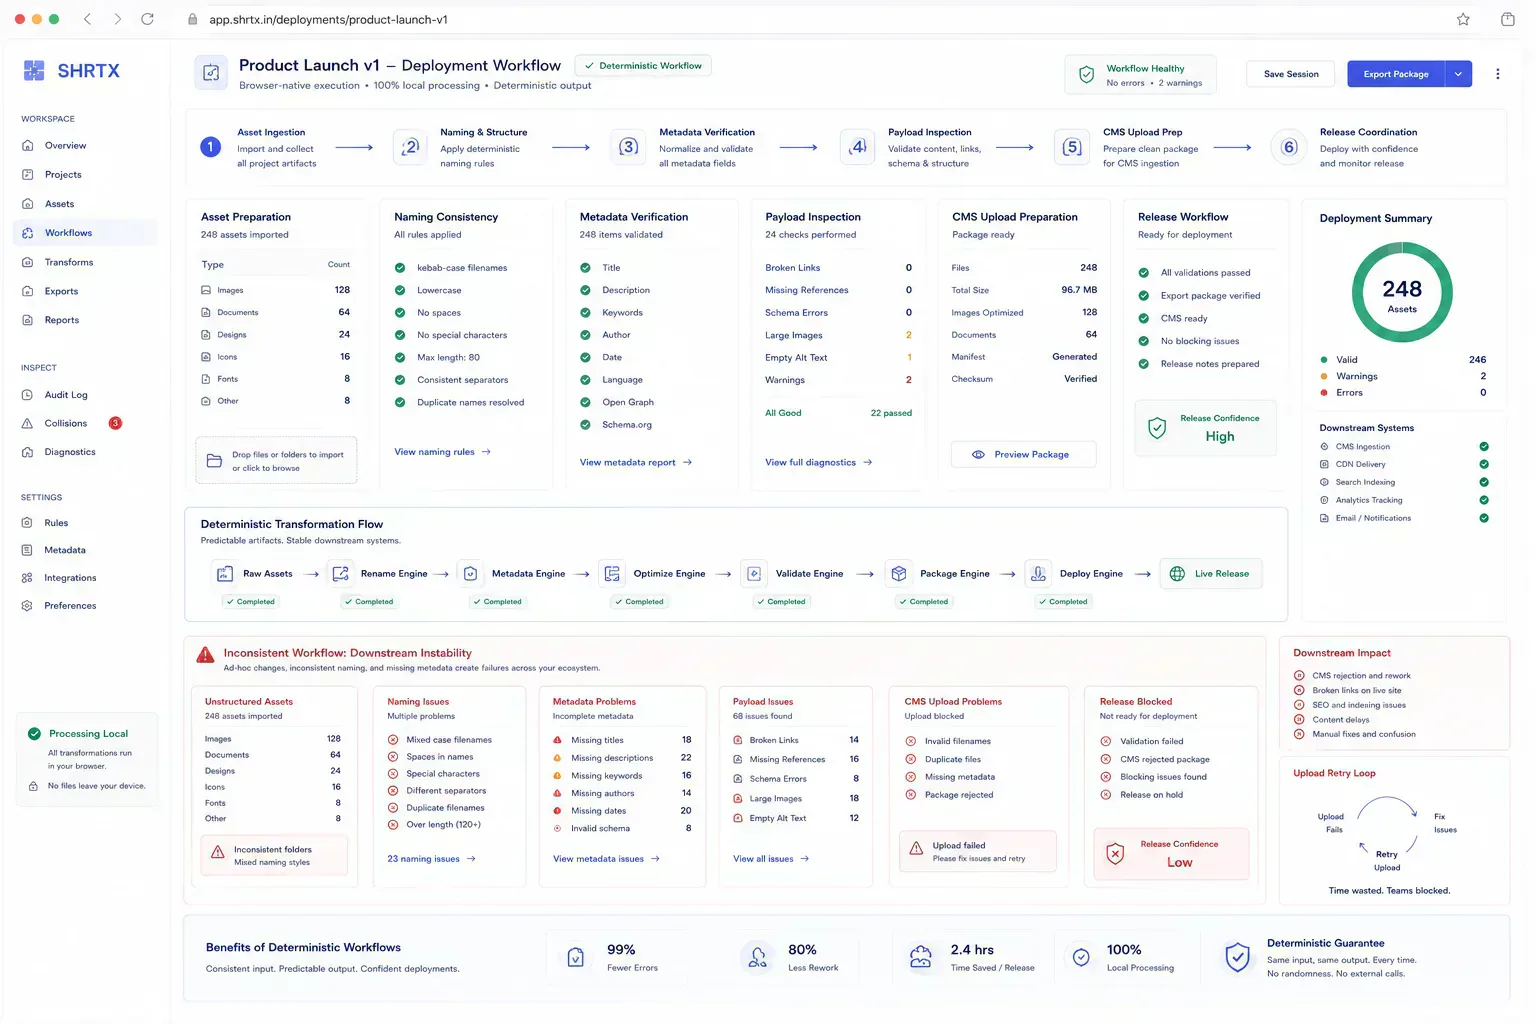
Task: Open Projects in the sidebar
Action: [x=63, y=175]
